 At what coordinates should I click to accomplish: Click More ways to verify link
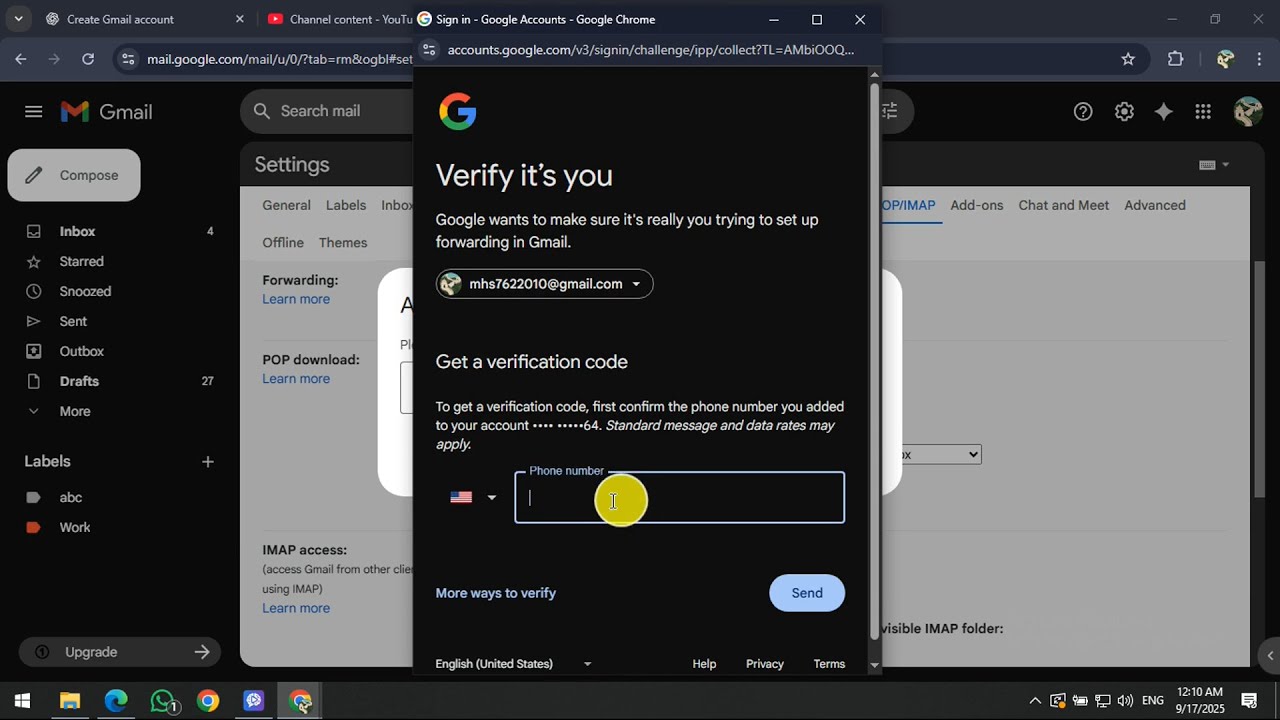tap(496, 593)
